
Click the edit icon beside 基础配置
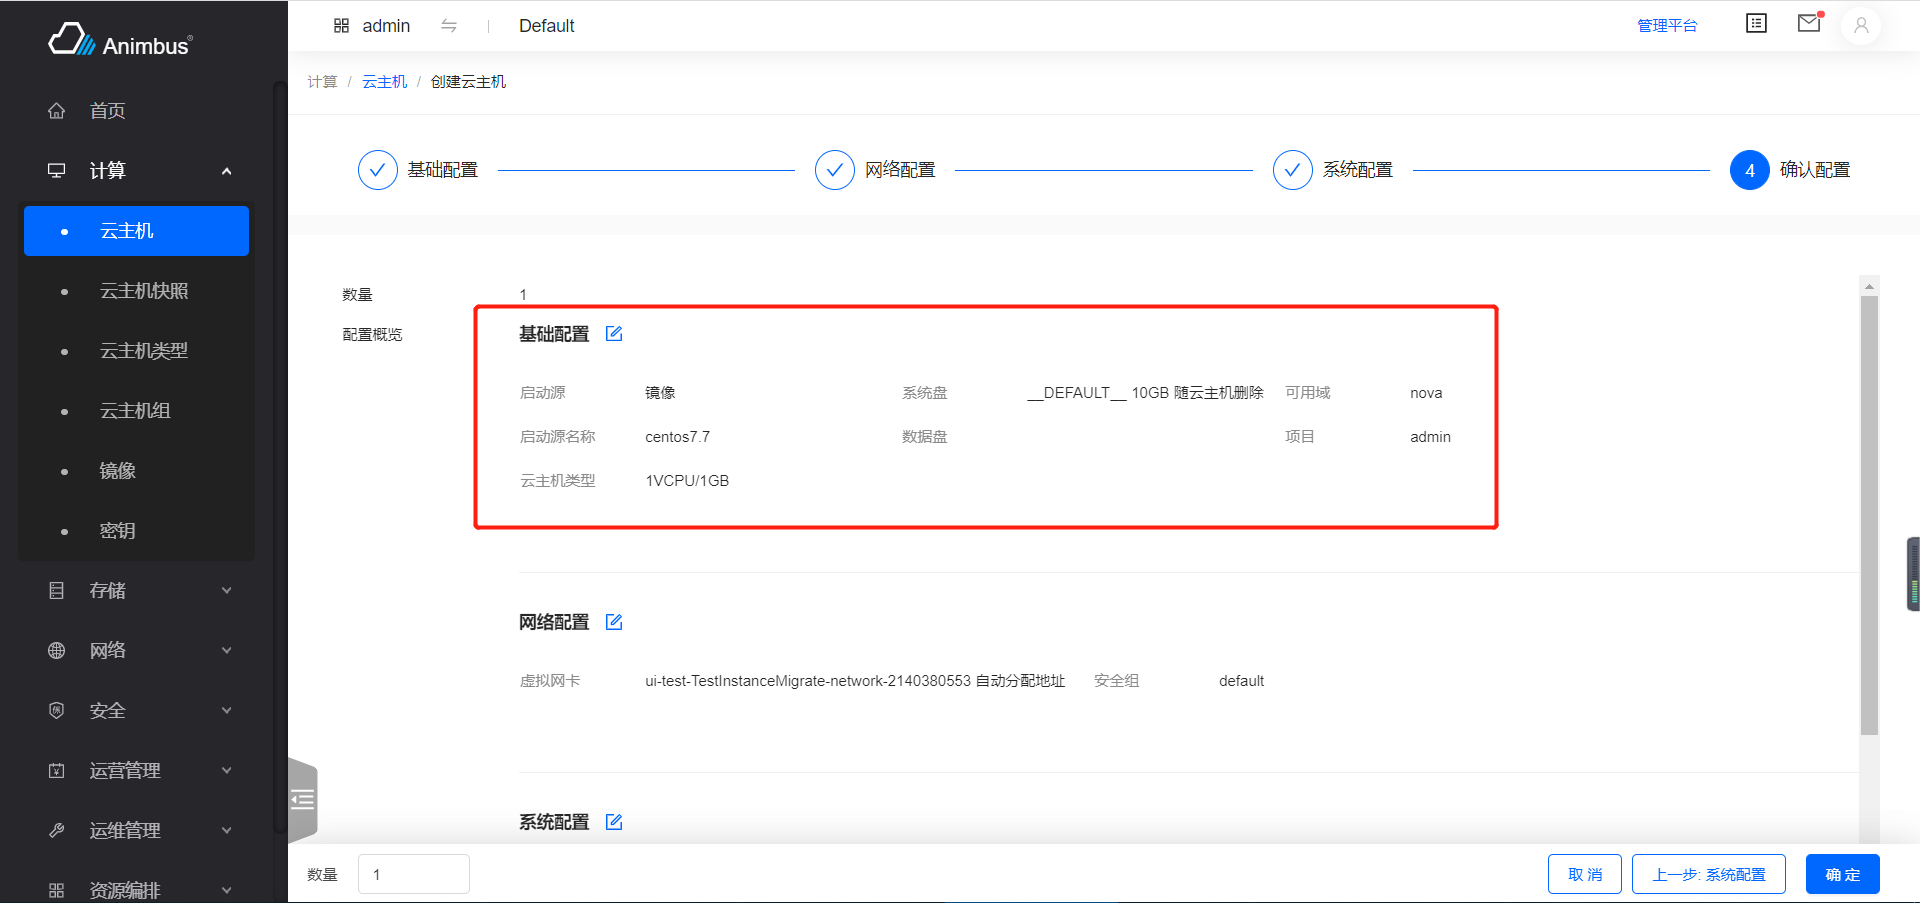614,334
